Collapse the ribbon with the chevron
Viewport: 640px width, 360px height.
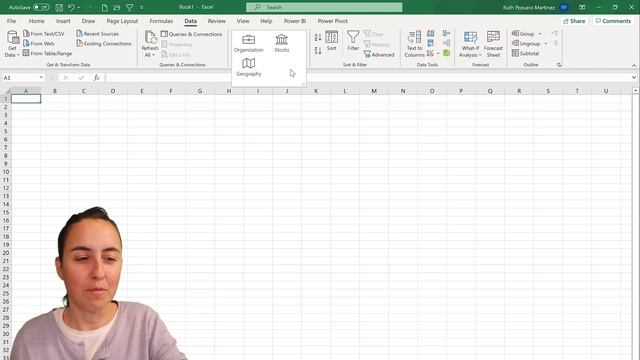pyautogui.click(x=634, y=65)
